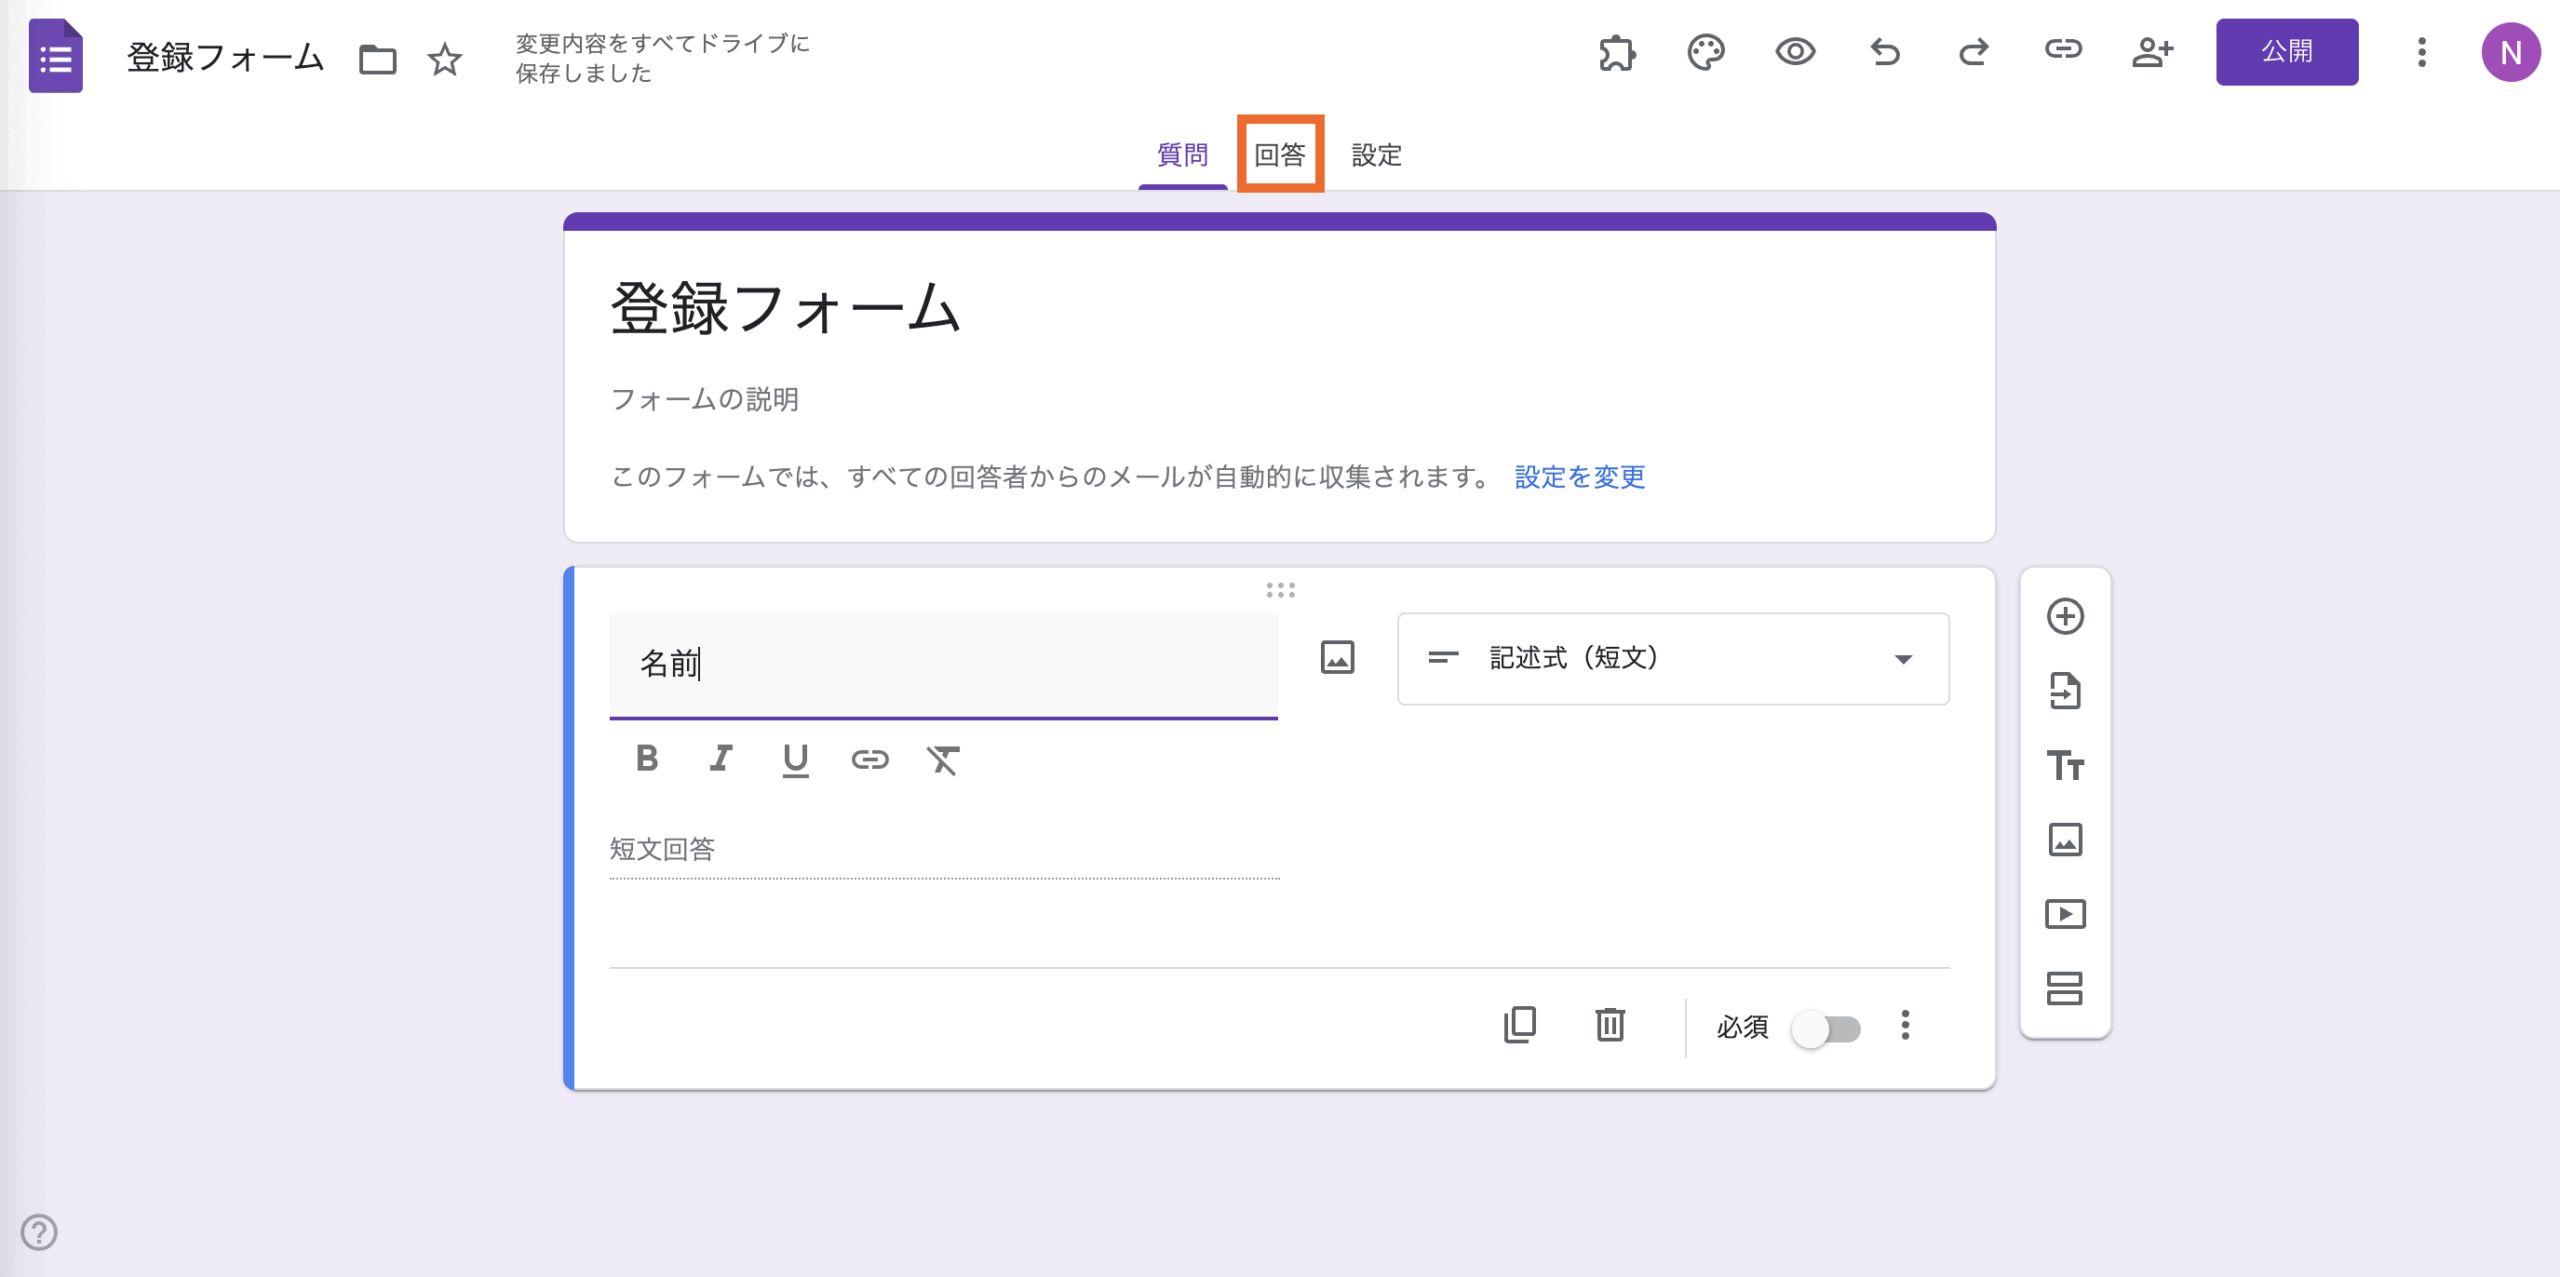Toggle the 必須 required switch

pos(1826,1028)
